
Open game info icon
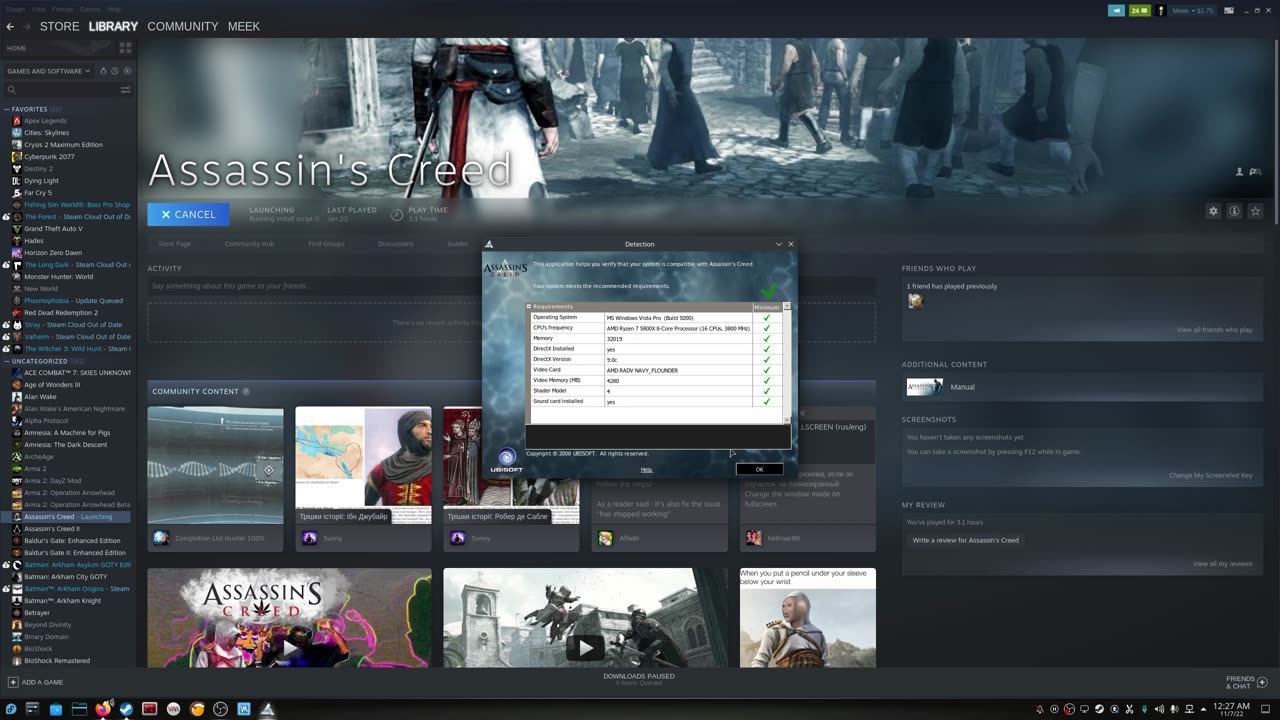(1234, 211)
